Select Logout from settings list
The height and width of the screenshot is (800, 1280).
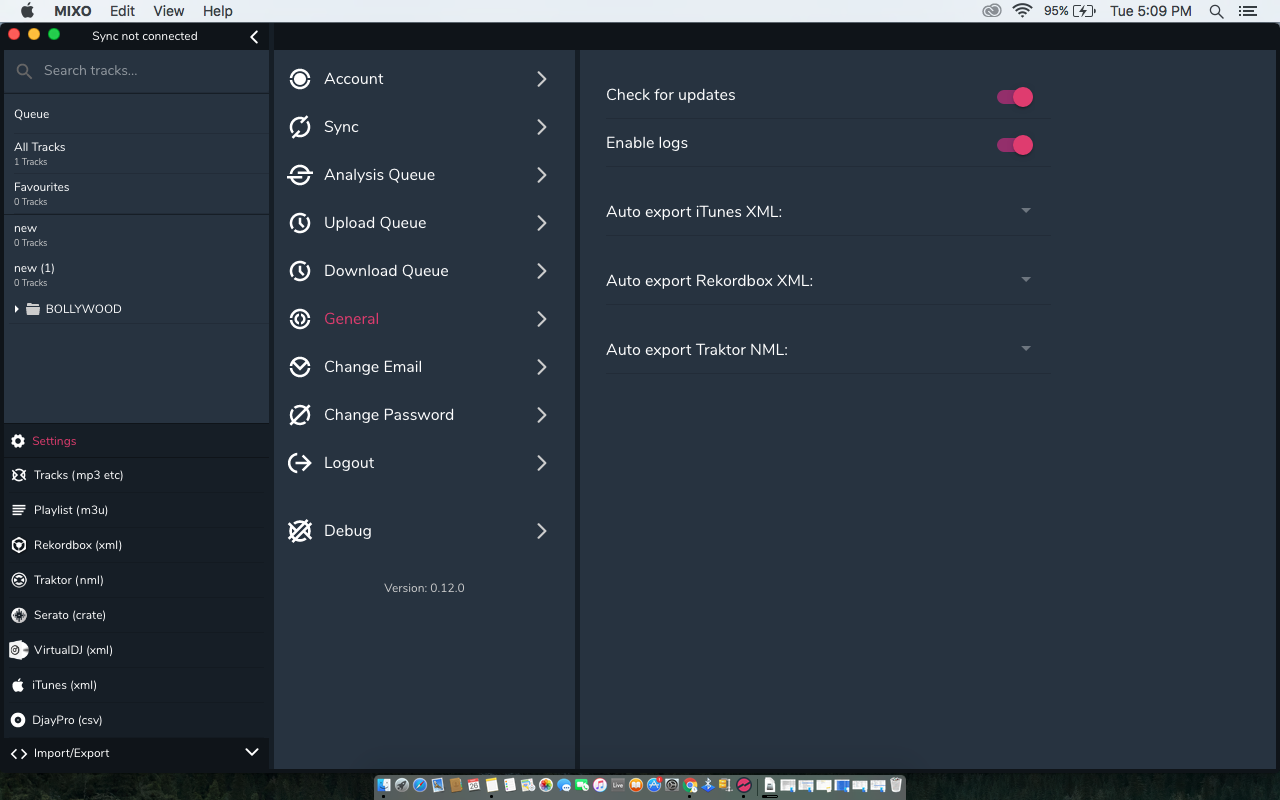pyautogui.click(x=349, y=463)
